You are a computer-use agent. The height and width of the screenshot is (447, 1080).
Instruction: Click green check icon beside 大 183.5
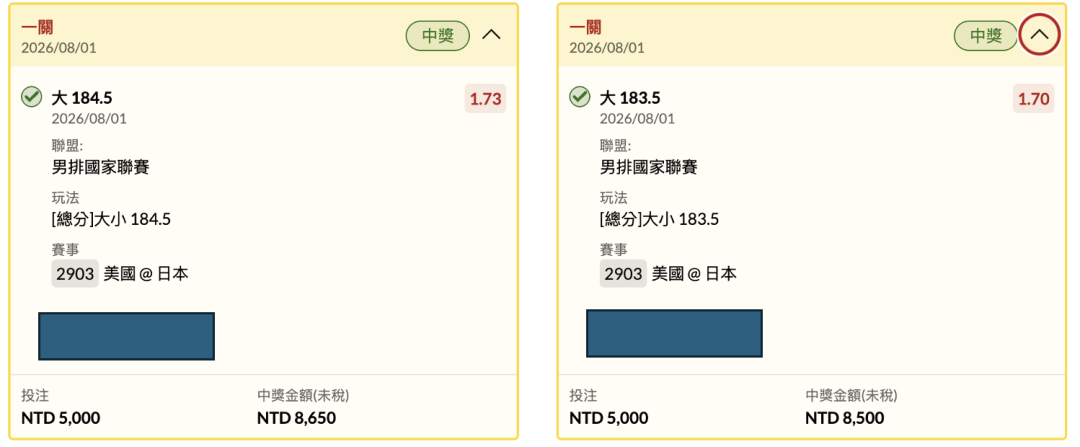pos(579,97)
